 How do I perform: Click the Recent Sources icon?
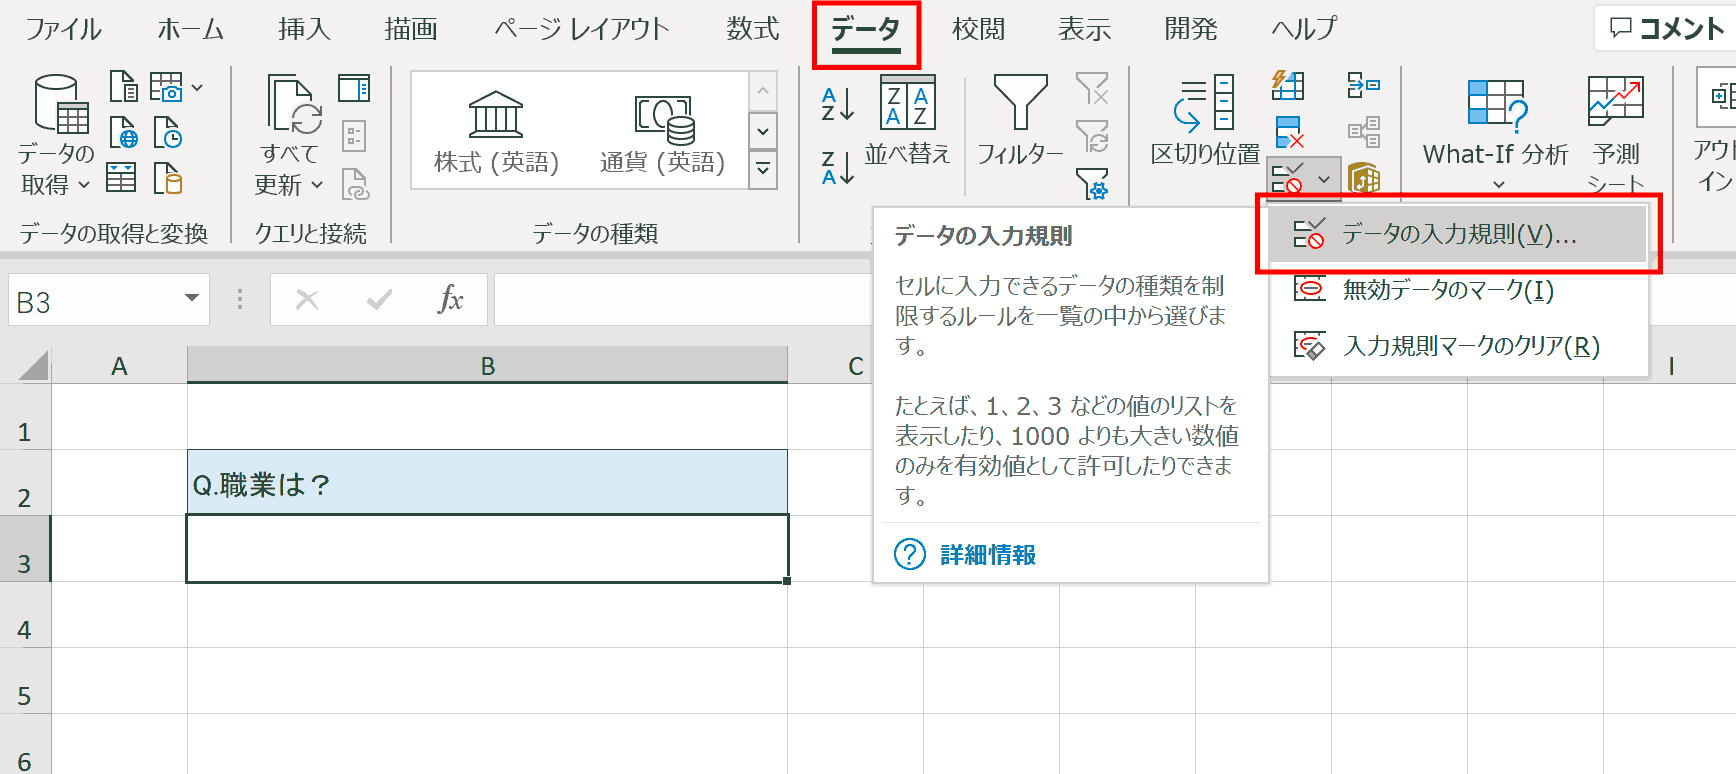[167, 133]
